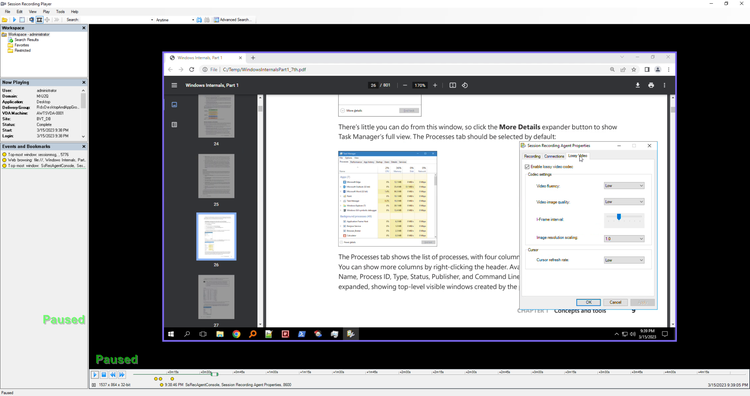
Task: Click the PDF download icon
Action: [638, 85]
